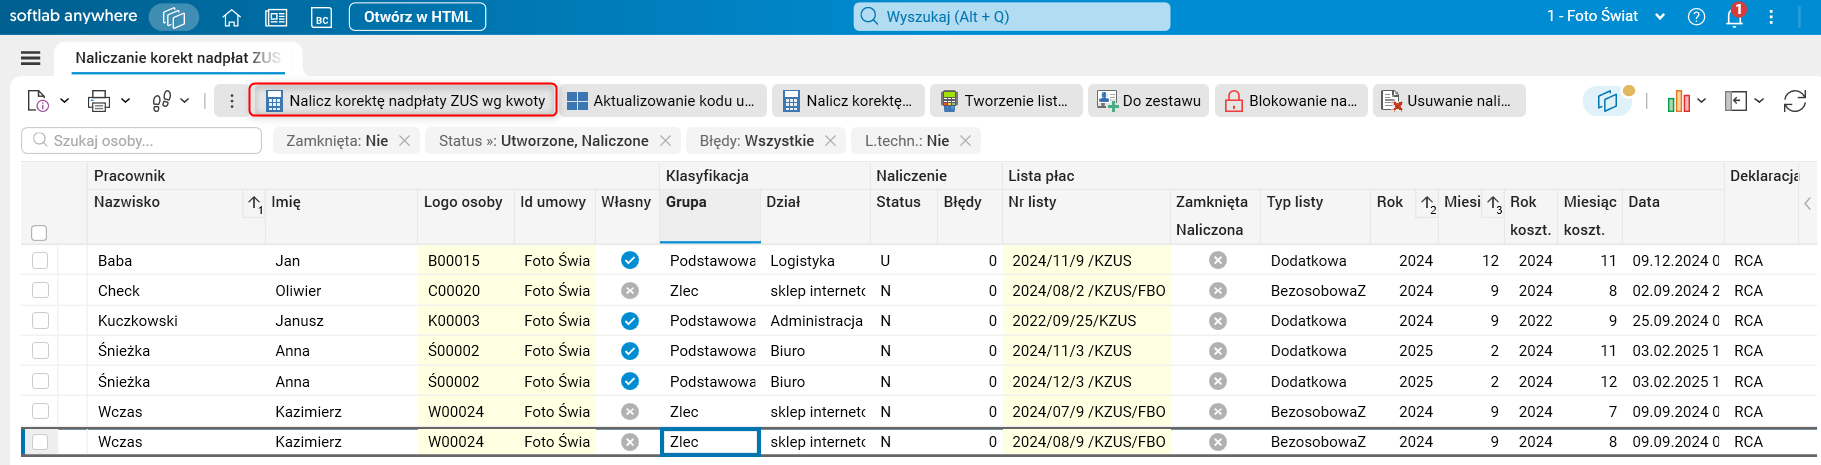Click the Nalicz korektę... button
Viewport: 1821px width, 465px height.
(847, 101)
